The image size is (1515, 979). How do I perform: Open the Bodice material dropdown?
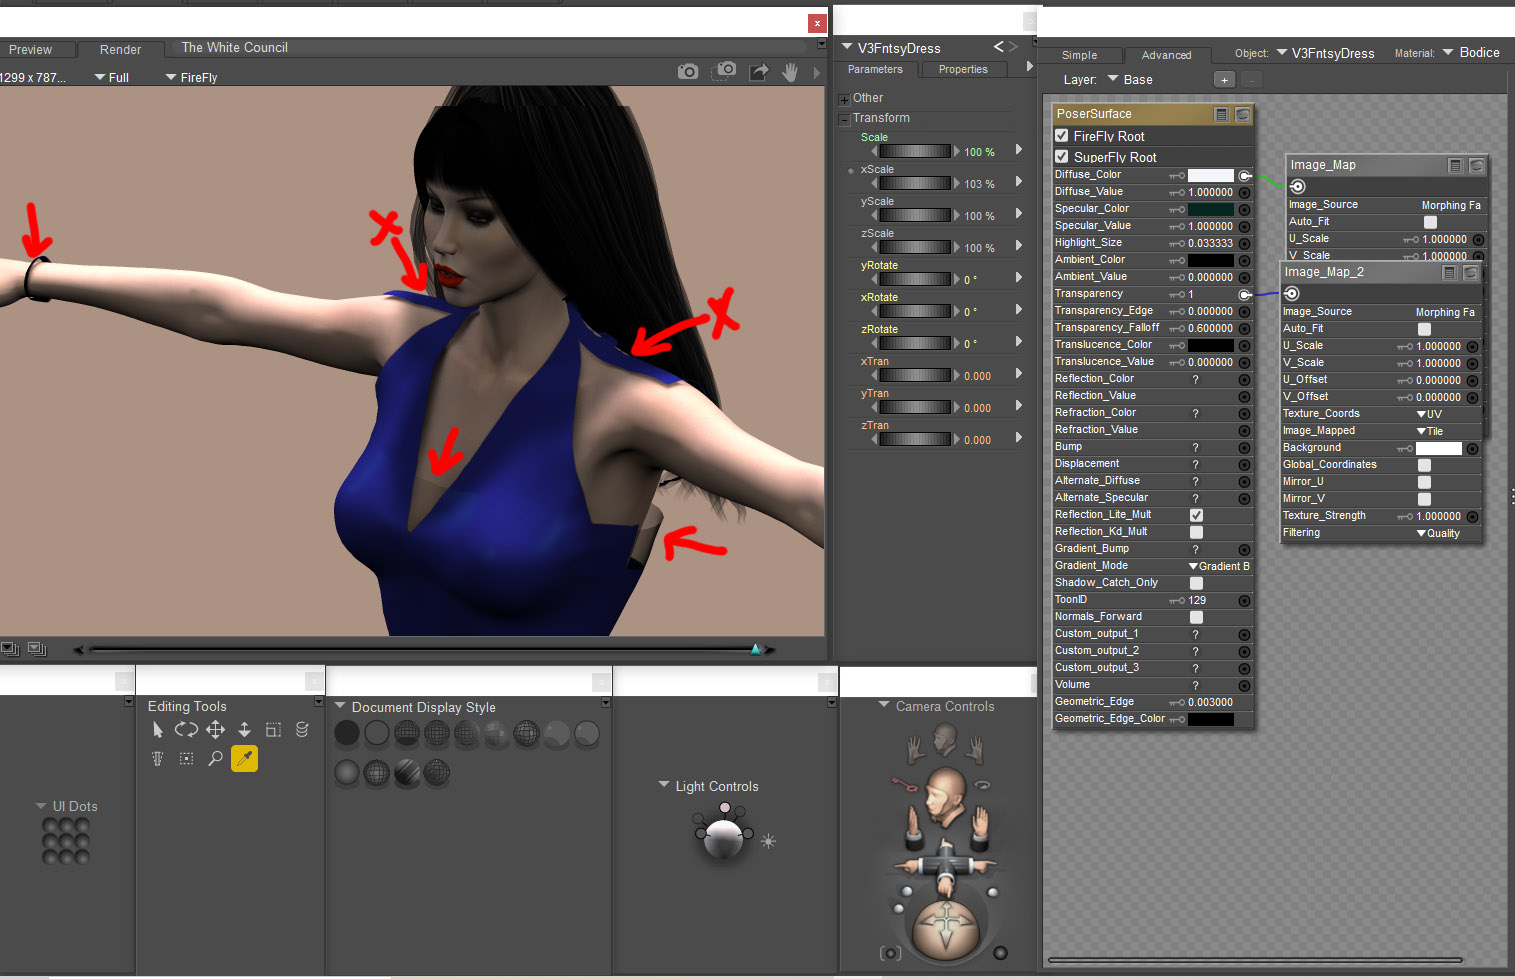coord(1471,53)
